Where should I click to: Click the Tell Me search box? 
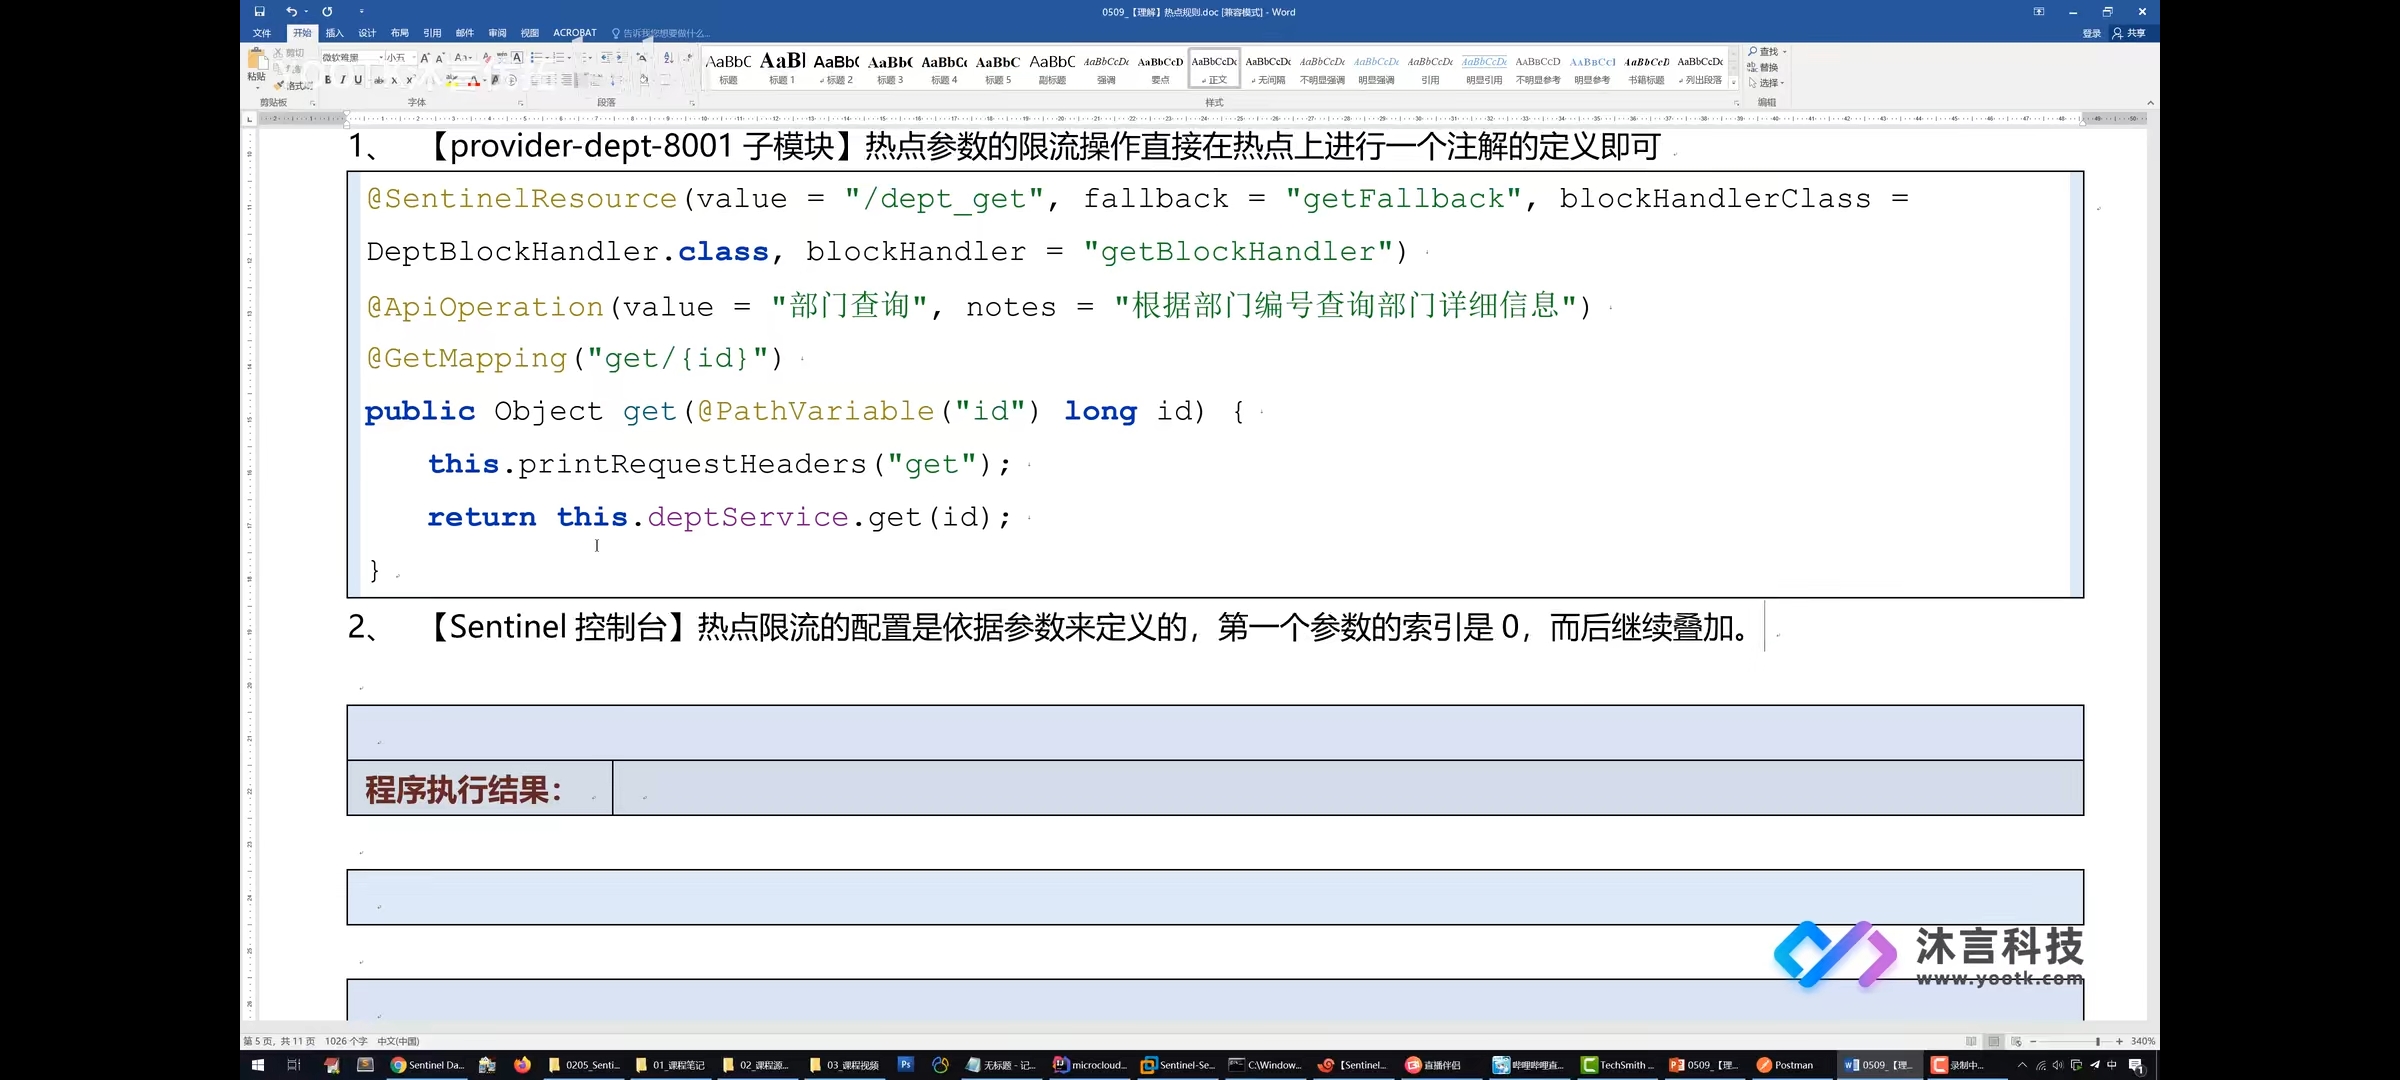[661, 33]
